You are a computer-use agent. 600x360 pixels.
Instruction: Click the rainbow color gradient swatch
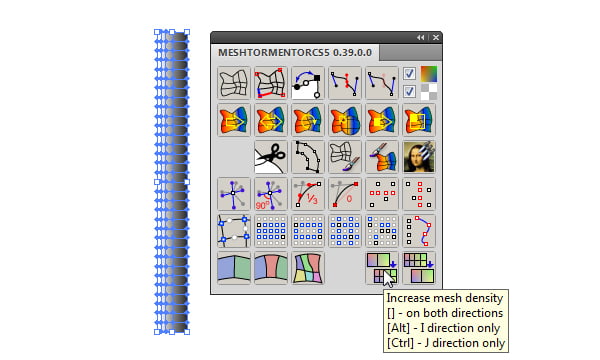coord(429,74)
